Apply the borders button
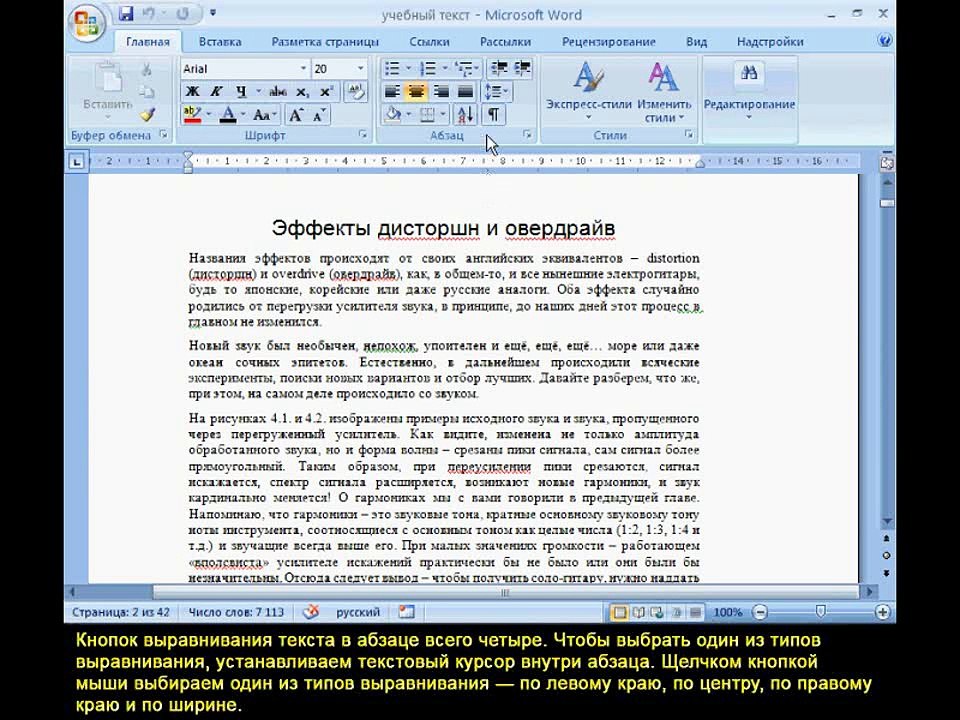960x720 pixels. point(427,114)
